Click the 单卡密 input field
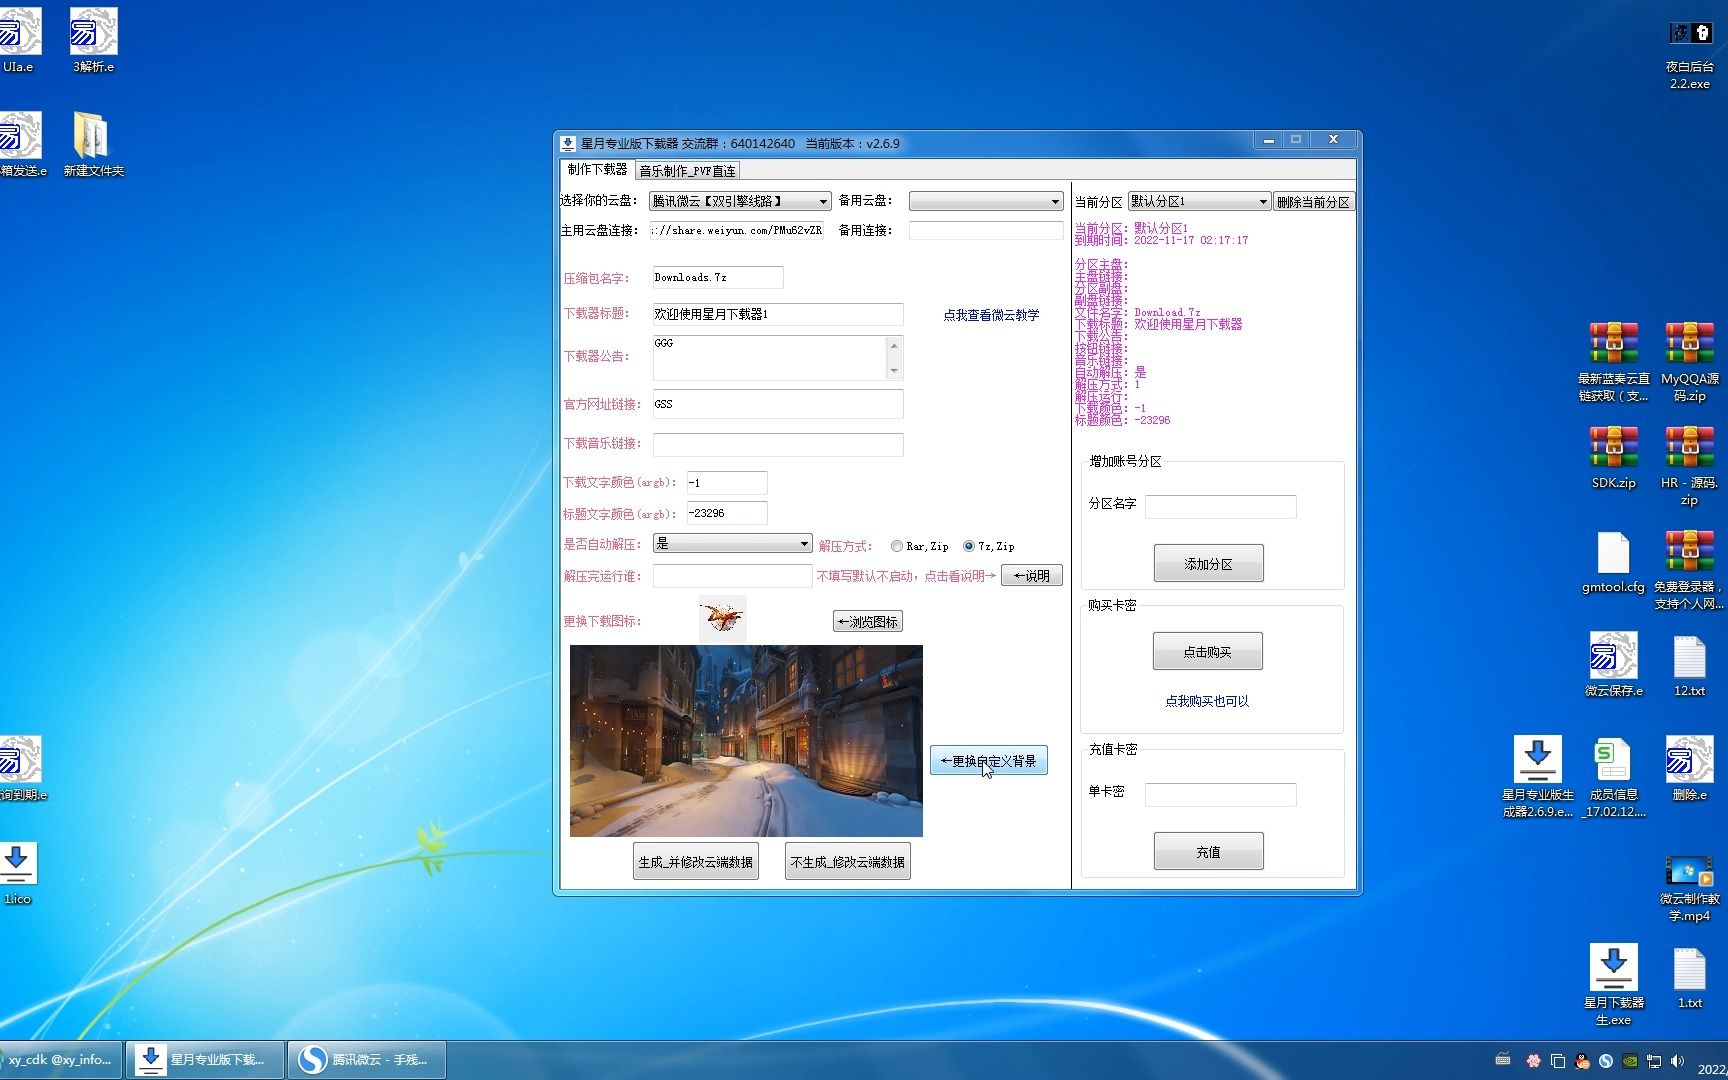This screenshot has width=1728, height=1080. tap(1220, 794)
